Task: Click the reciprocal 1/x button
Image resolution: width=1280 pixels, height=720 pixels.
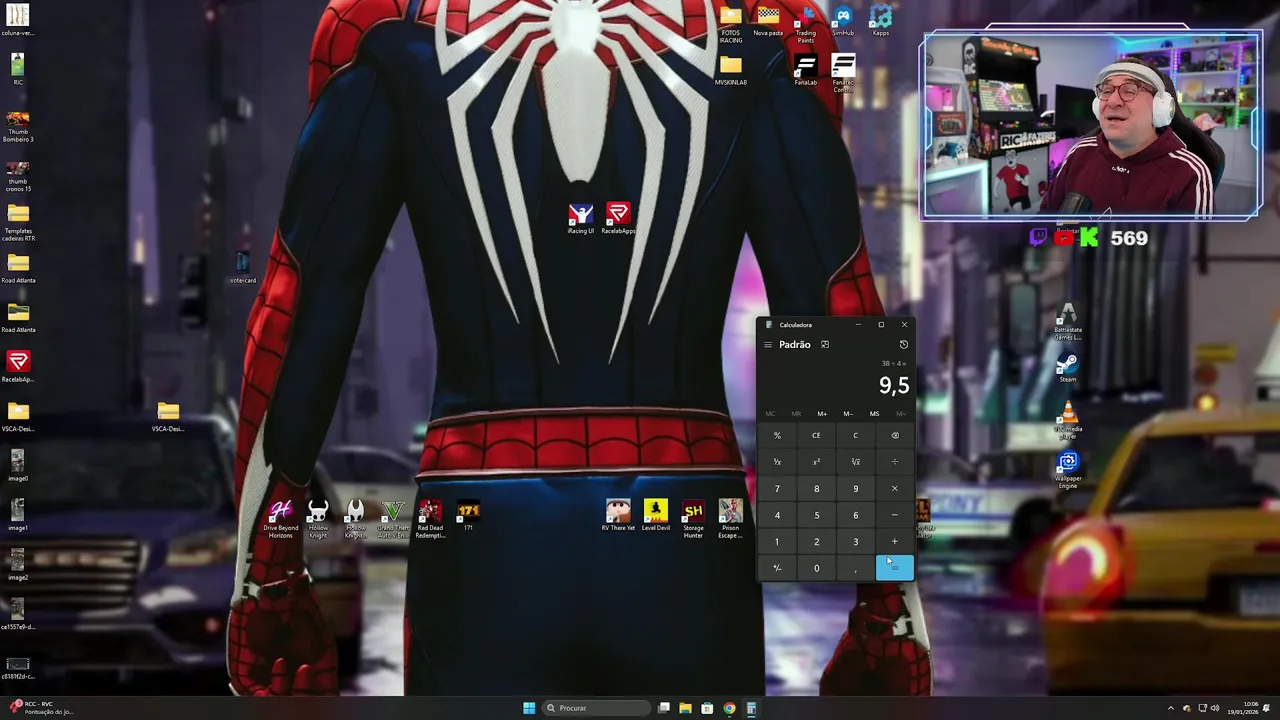Action: click(777, 462)
